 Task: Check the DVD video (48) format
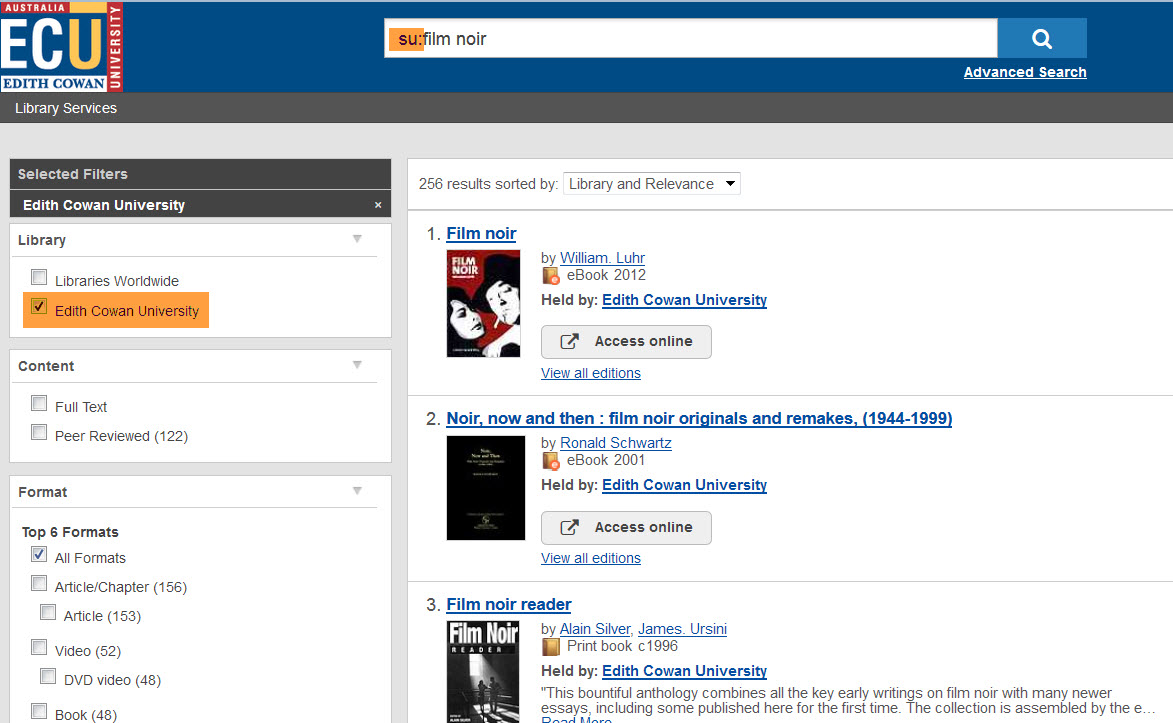tap(48, 677)
